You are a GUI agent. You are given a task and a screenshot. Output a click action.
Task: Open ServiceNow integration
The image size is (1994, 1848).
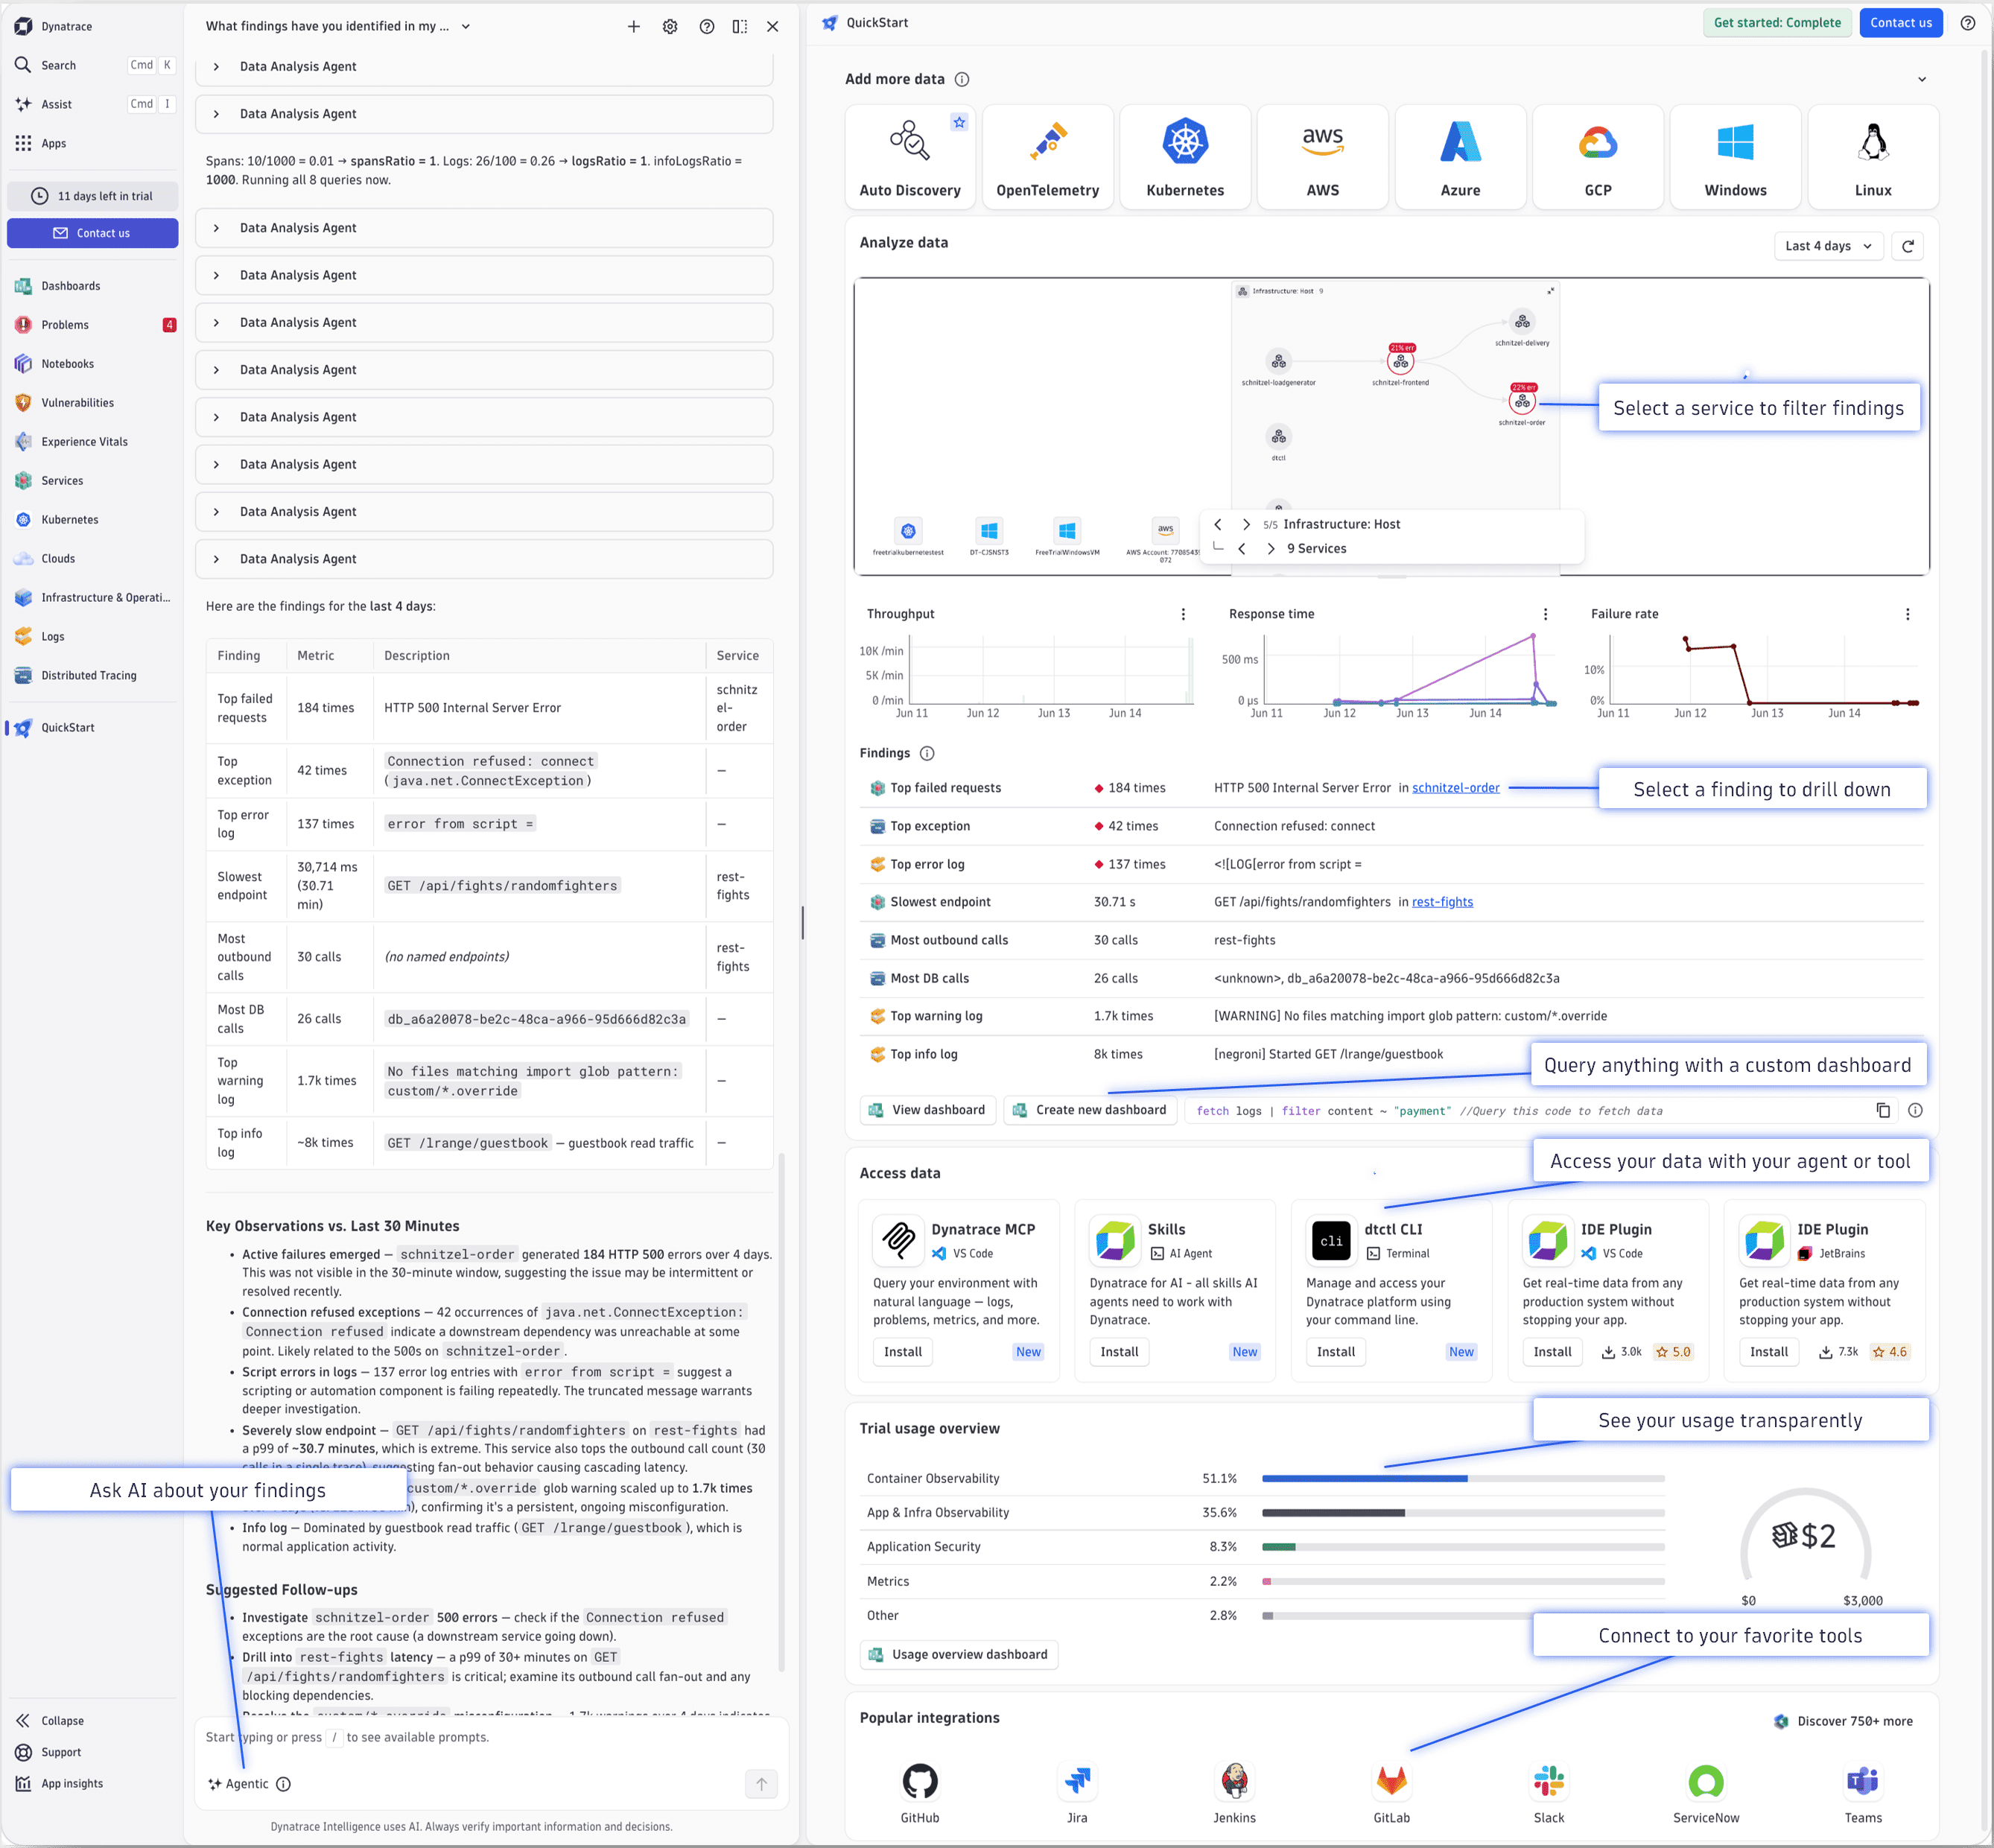point(1706,1793)
